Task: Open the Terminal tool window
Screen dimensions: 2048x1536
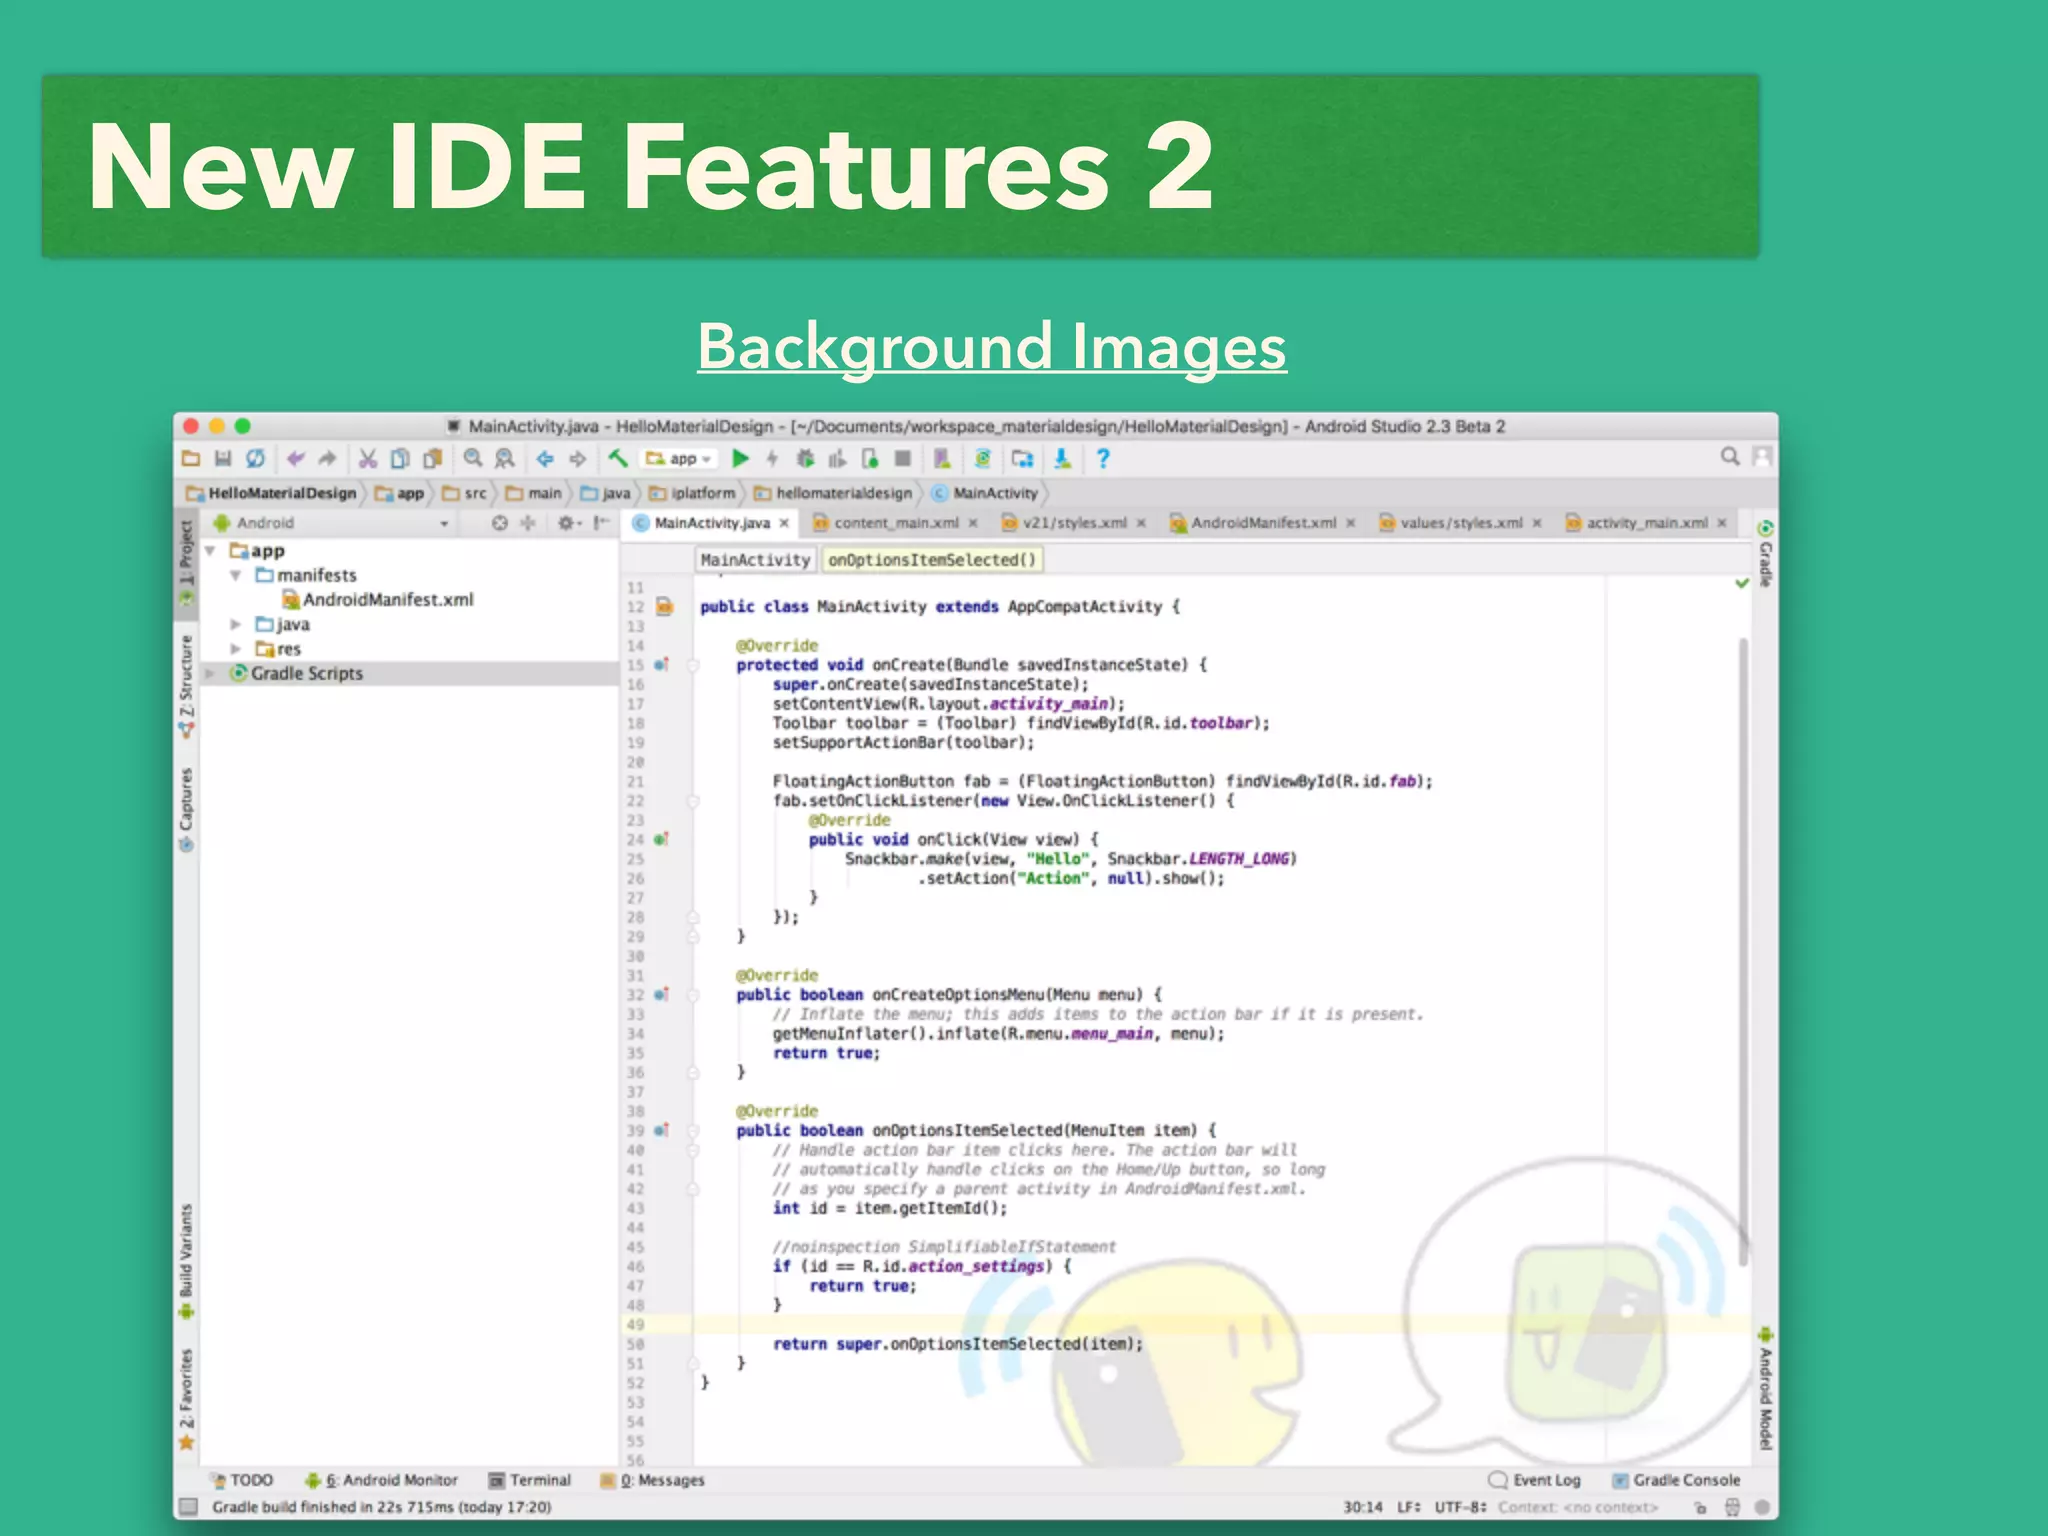Action: pyautogui.click(x=530, y=1480)
